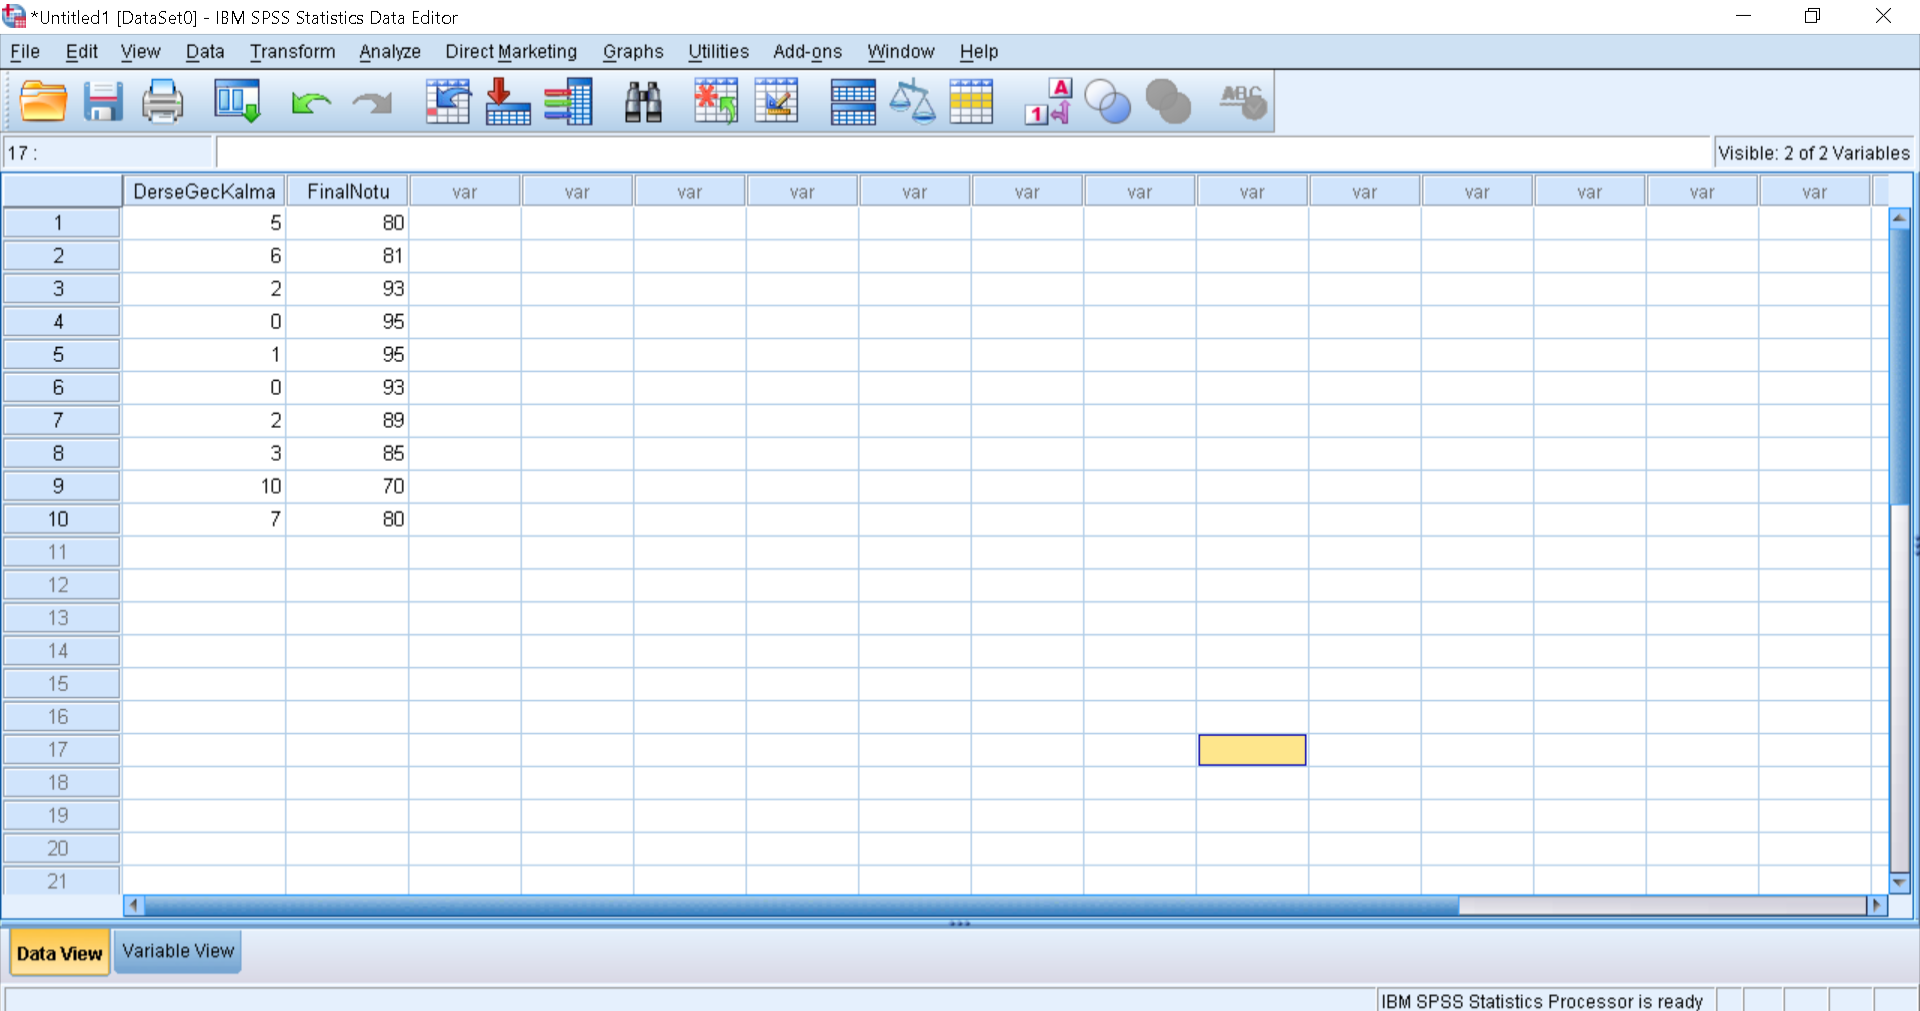
Task: Undo the last action with the green arrow
Action: click(310, 102)
